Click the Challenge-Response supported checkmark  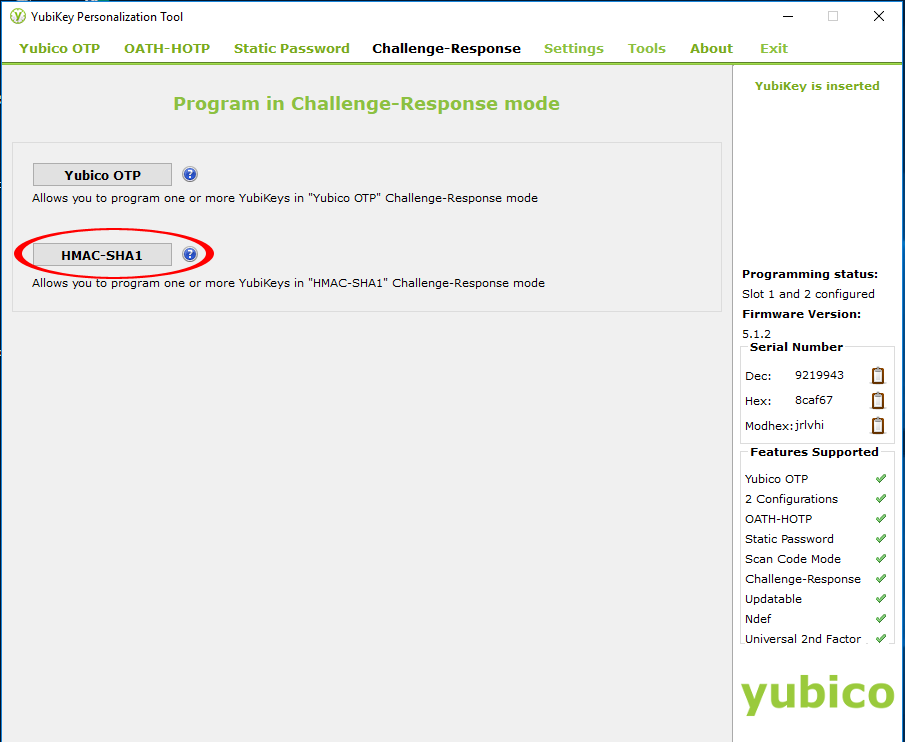coord(881,579)
